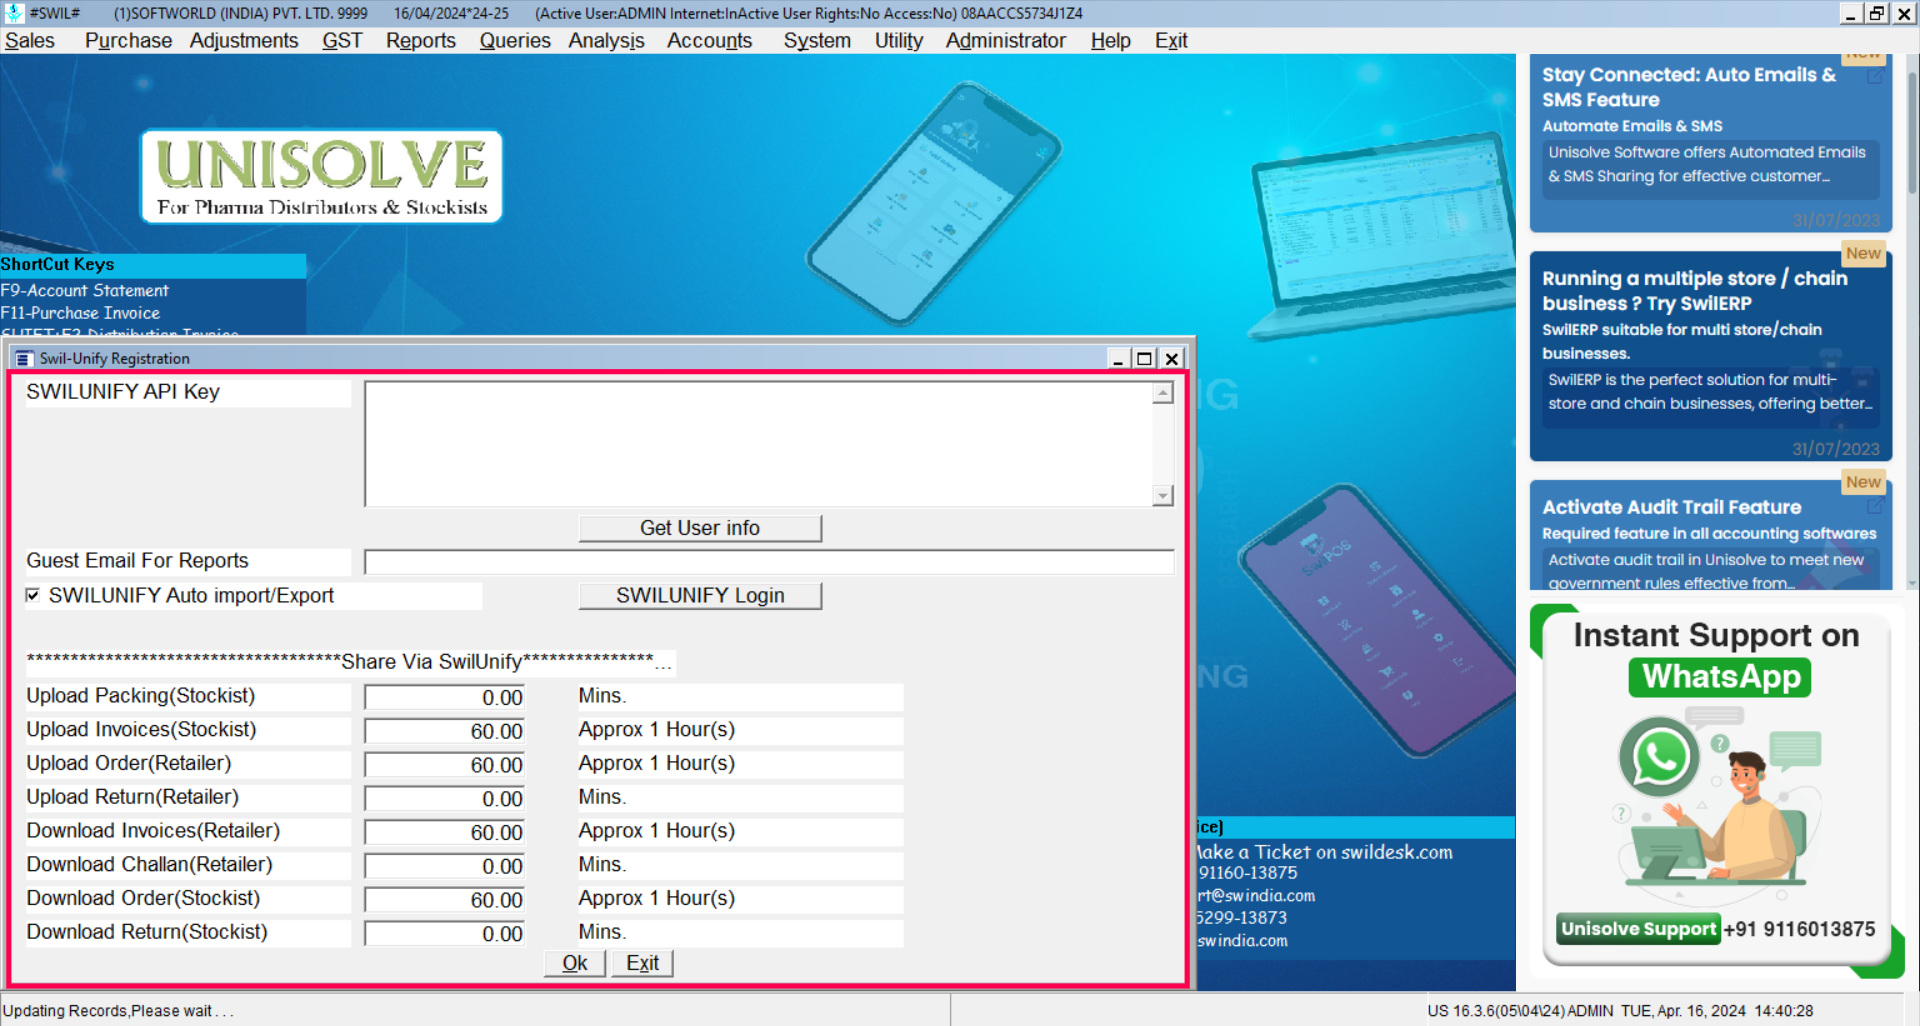Screen dimensions: 1920x1026
Task: Click F11-Purchase Invoice shortcut entry
Action: pyautogui.click(x=80, y=313)
